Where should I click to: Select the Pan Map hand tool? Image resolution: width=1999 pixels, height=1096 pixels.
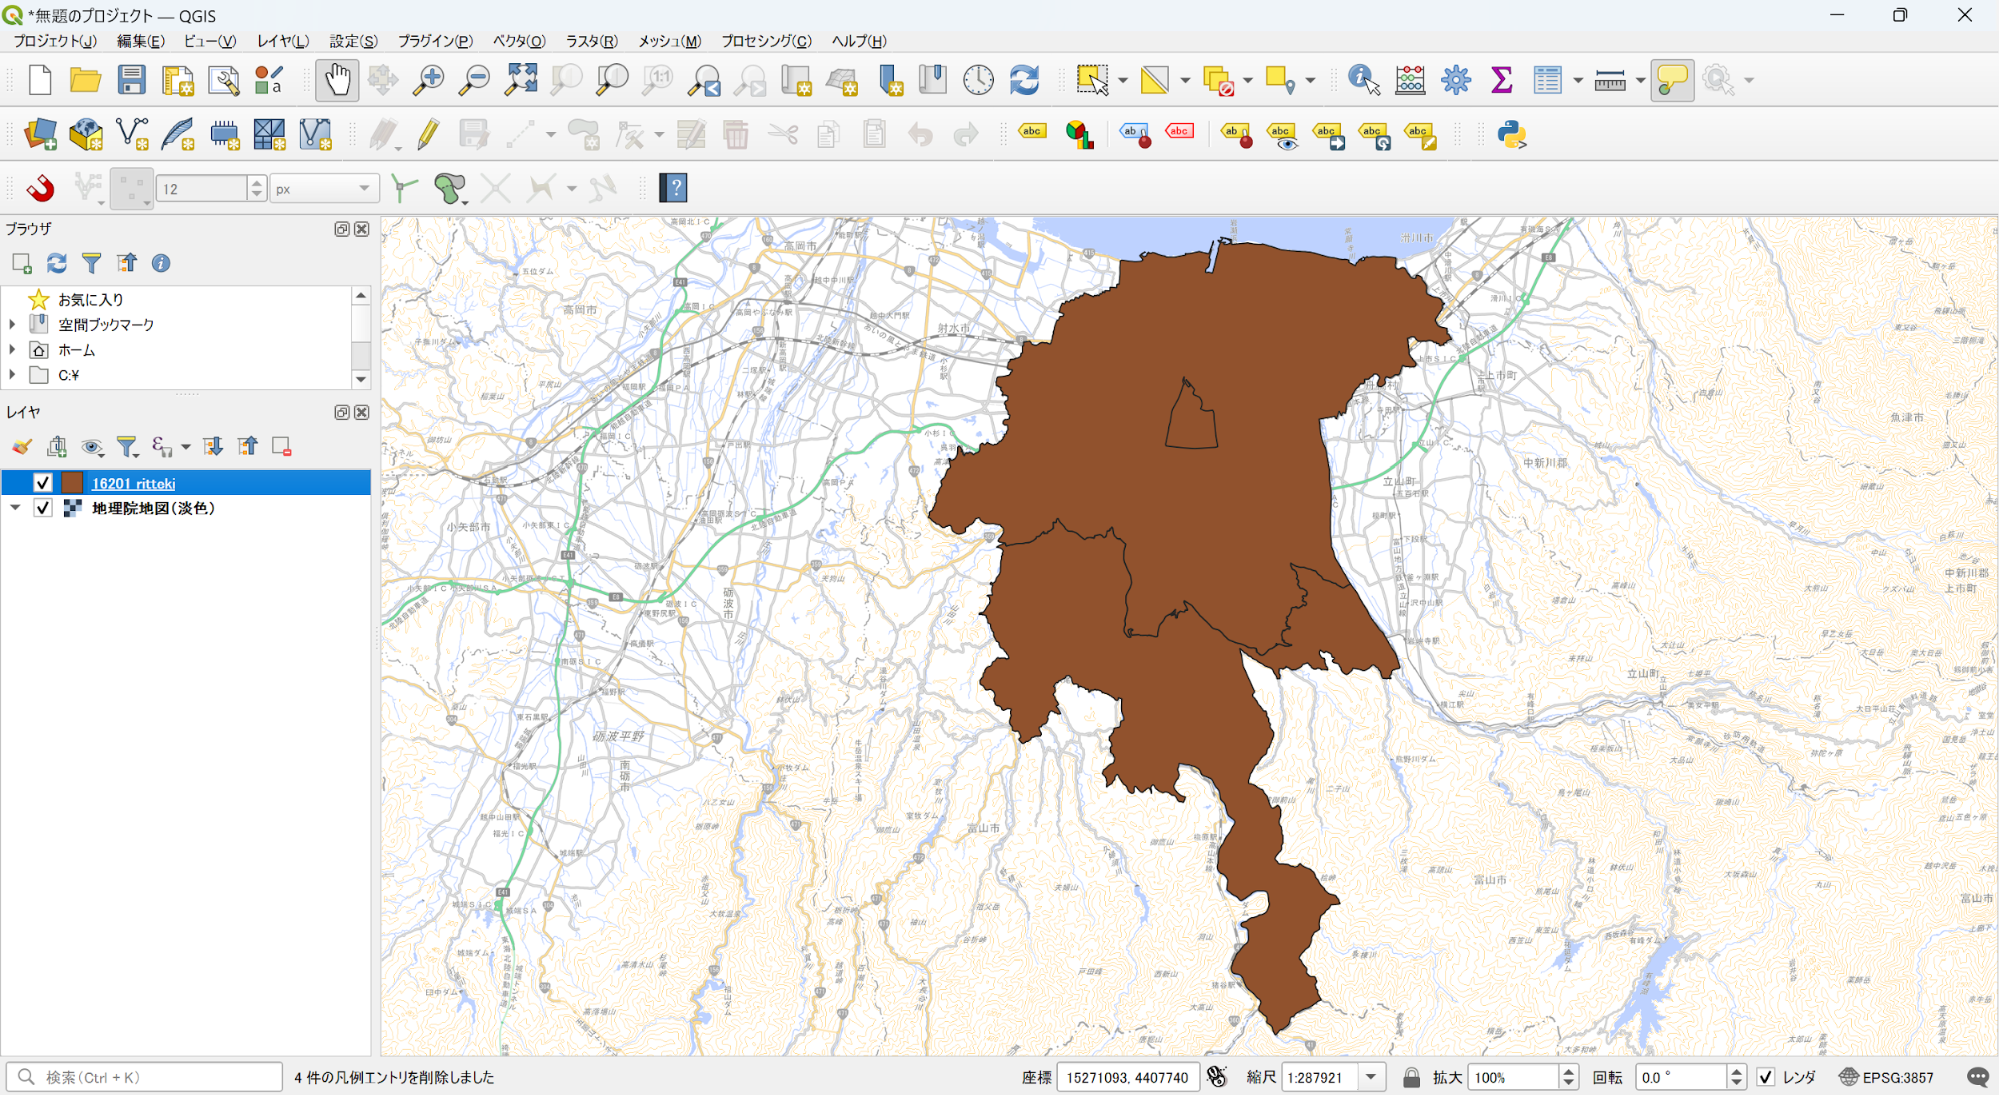click(x=337, y=80)
